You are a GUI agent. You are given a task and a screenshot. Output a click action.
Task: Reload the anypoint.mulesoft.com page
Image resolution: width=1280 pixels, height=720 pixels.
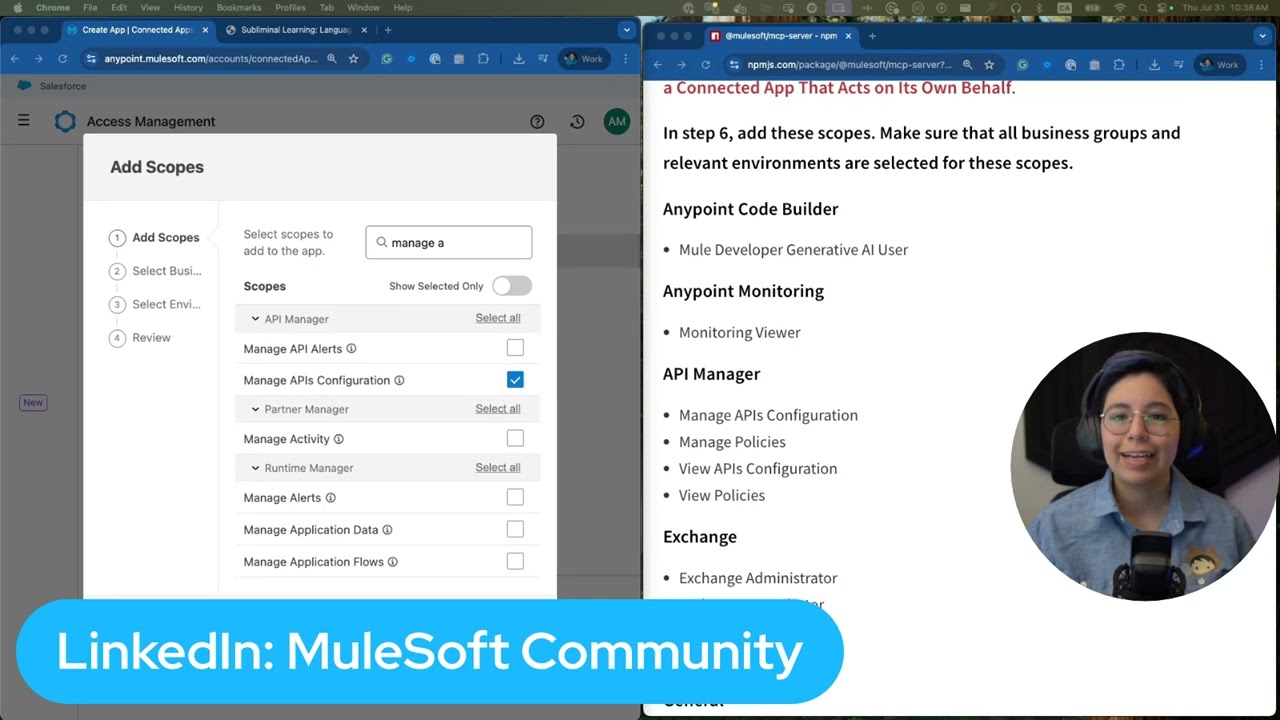pos(62,59)
